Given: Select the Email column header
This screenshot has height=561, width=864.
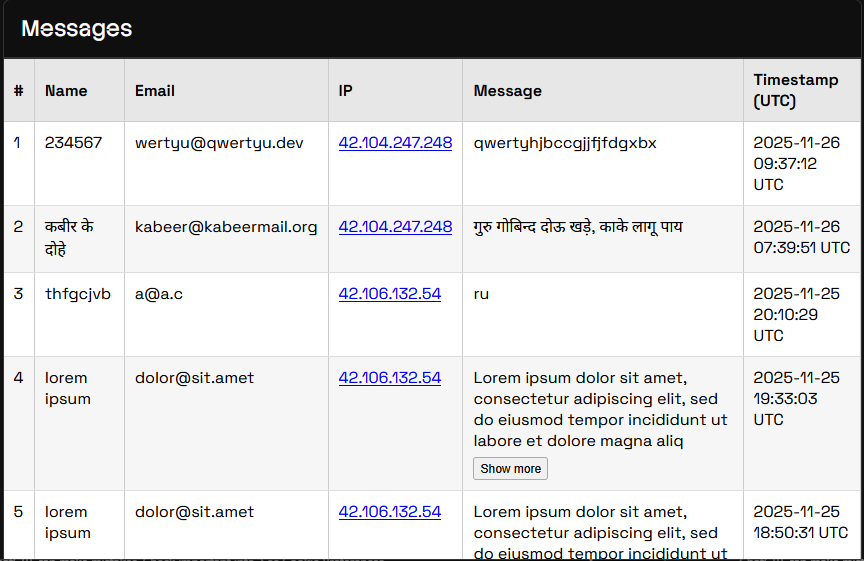Looking at the screenshot, I should 155,91.
